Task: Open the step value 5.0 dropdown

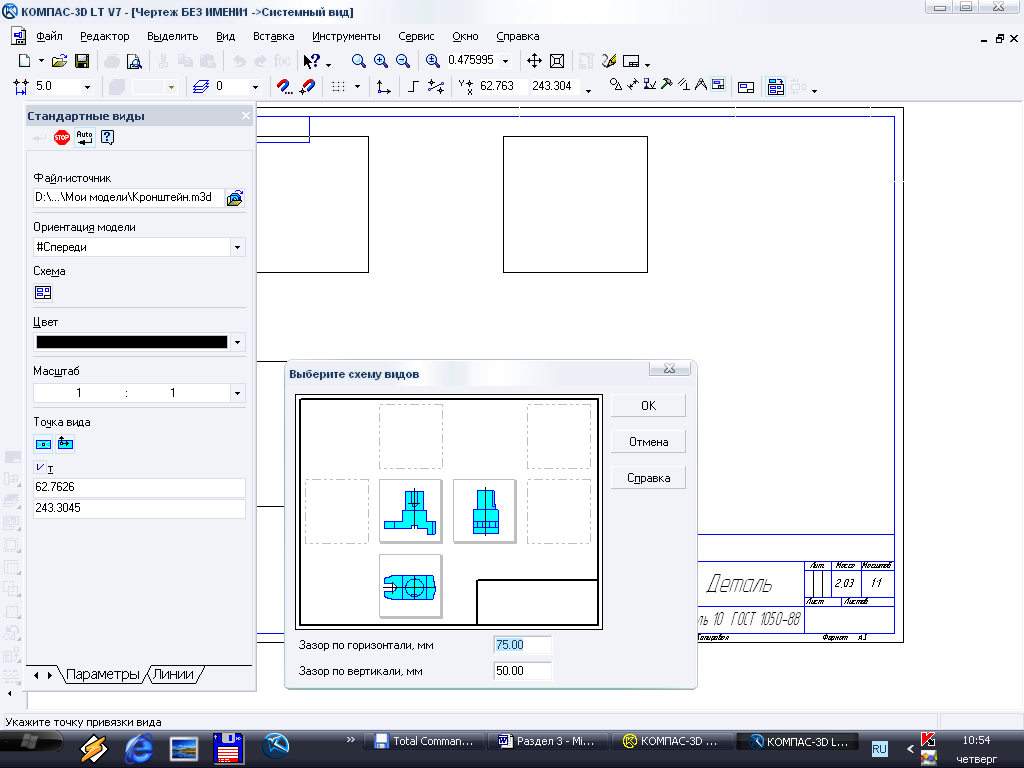Action: click(x=87, y=87)
